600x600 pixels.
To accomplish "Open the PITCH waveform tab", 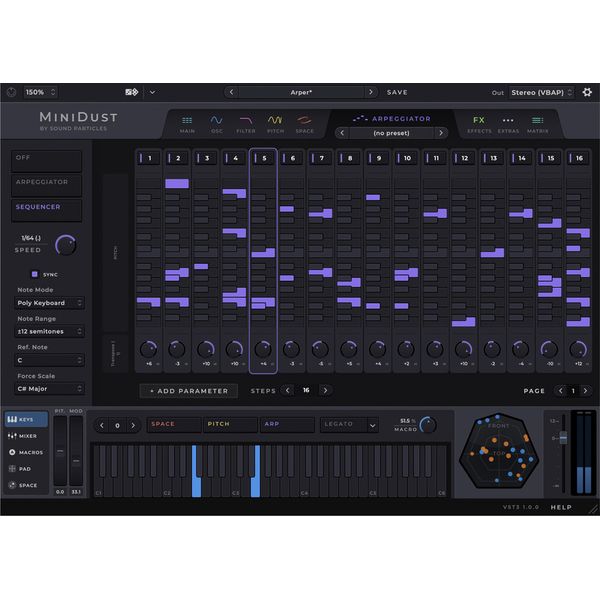I will (x=275, y=125).
